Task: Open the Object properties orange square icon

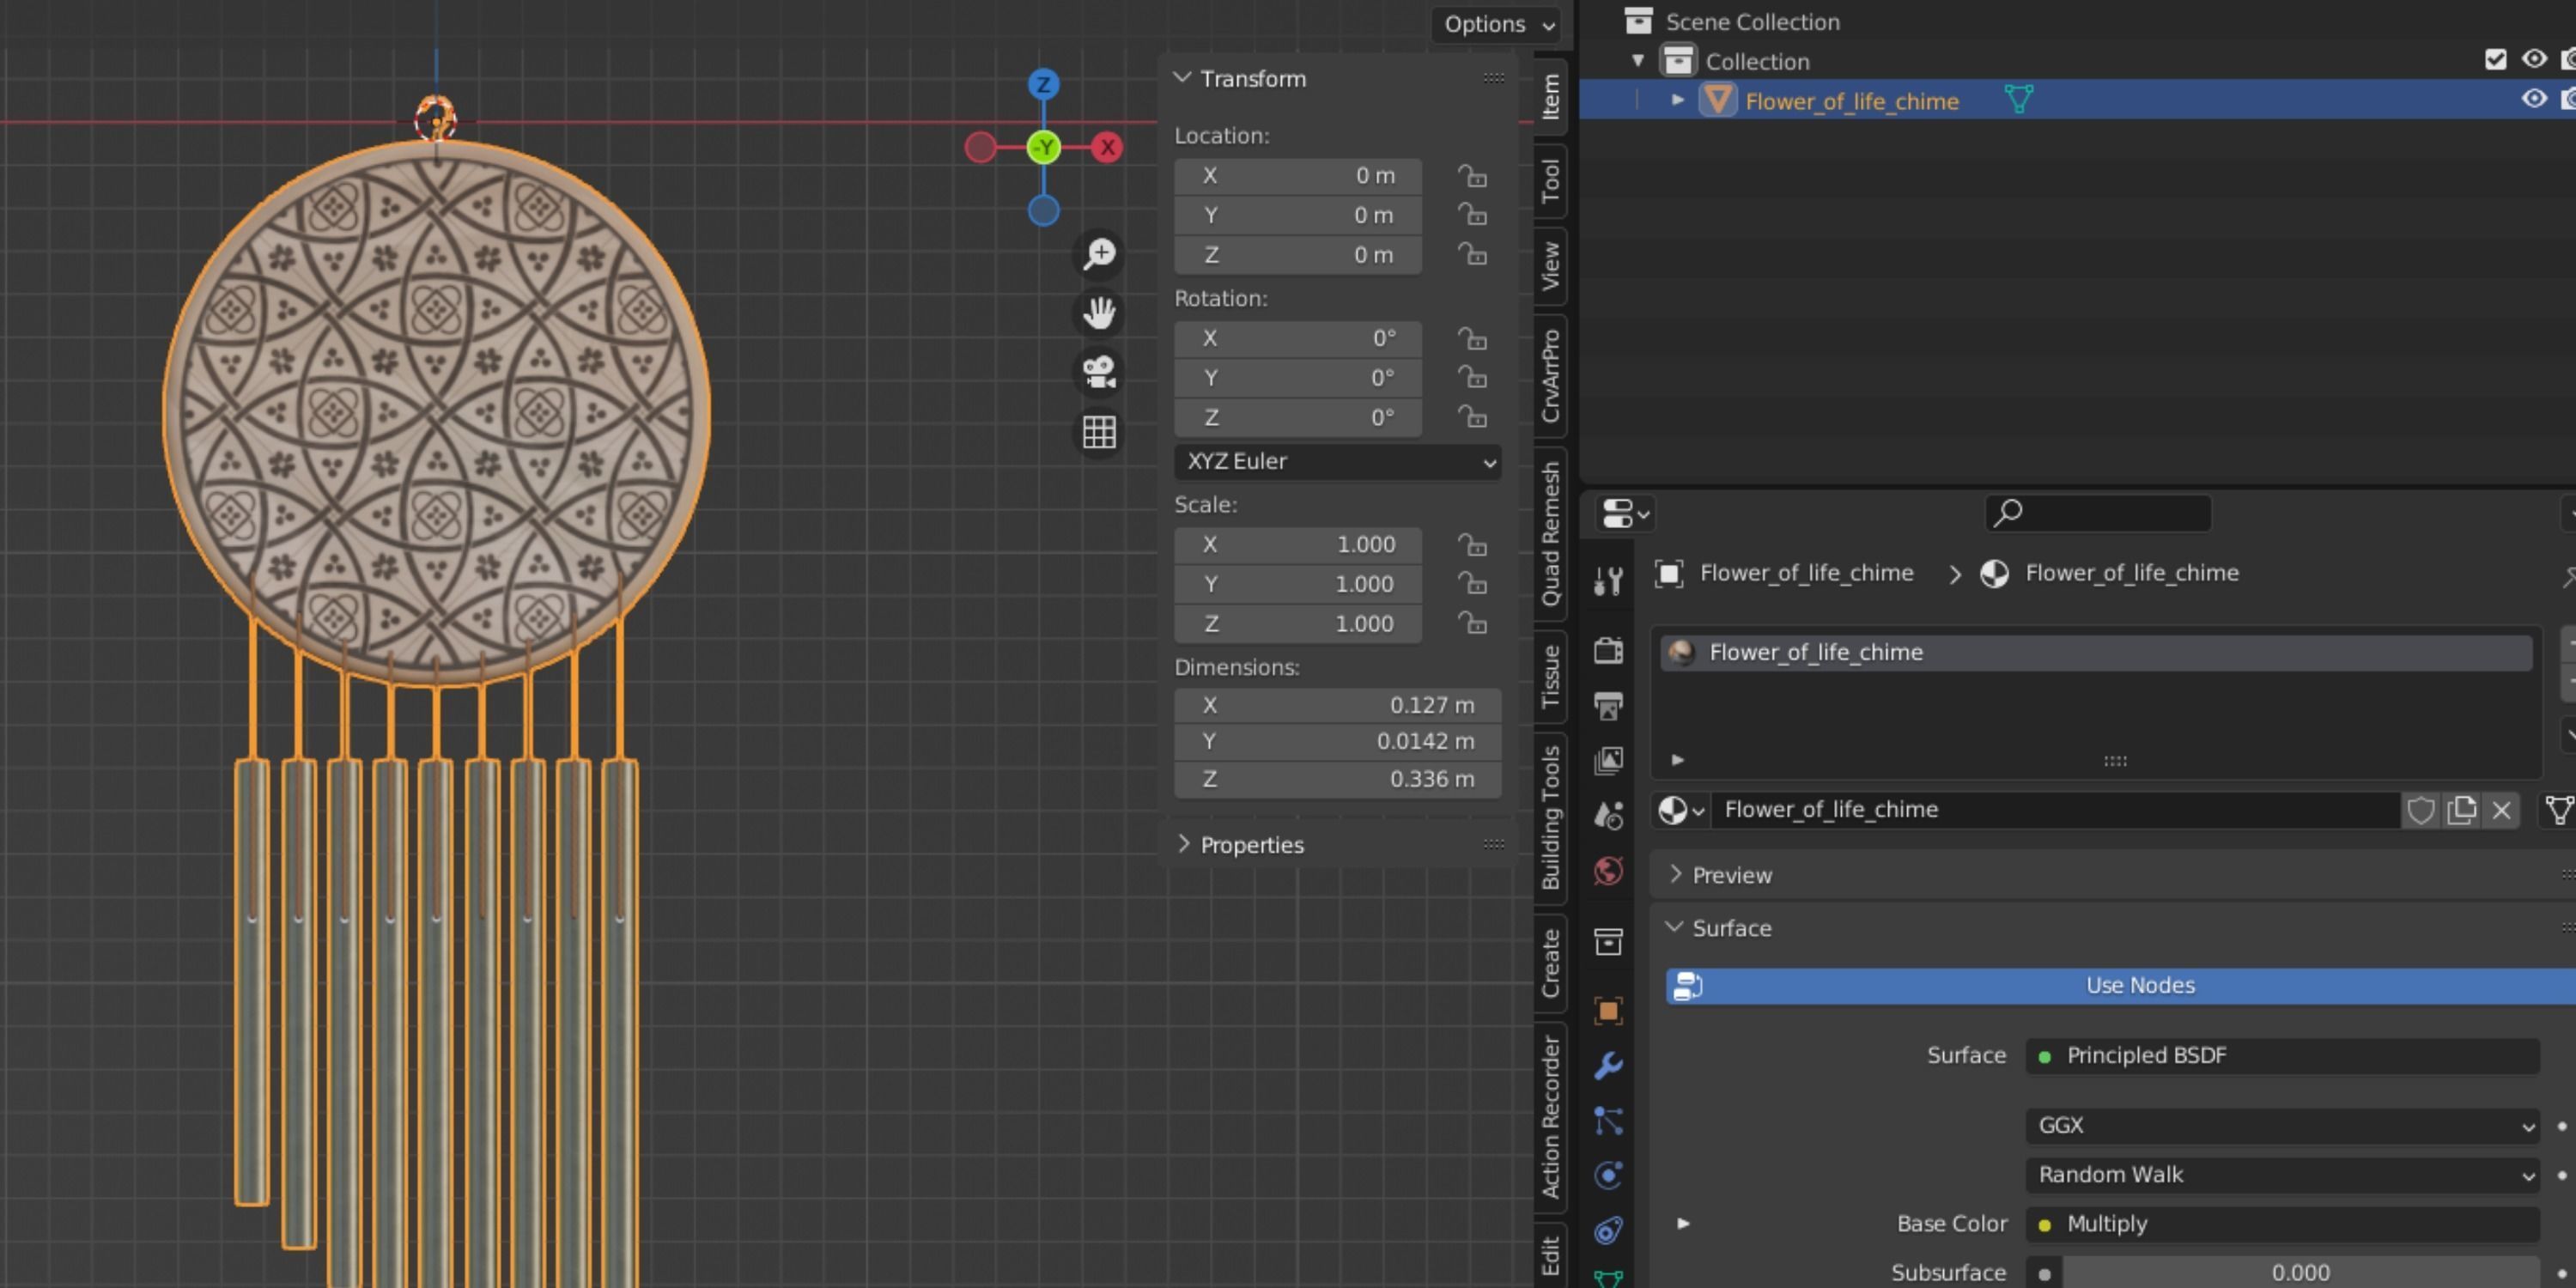Action: coord(1608,1011)
